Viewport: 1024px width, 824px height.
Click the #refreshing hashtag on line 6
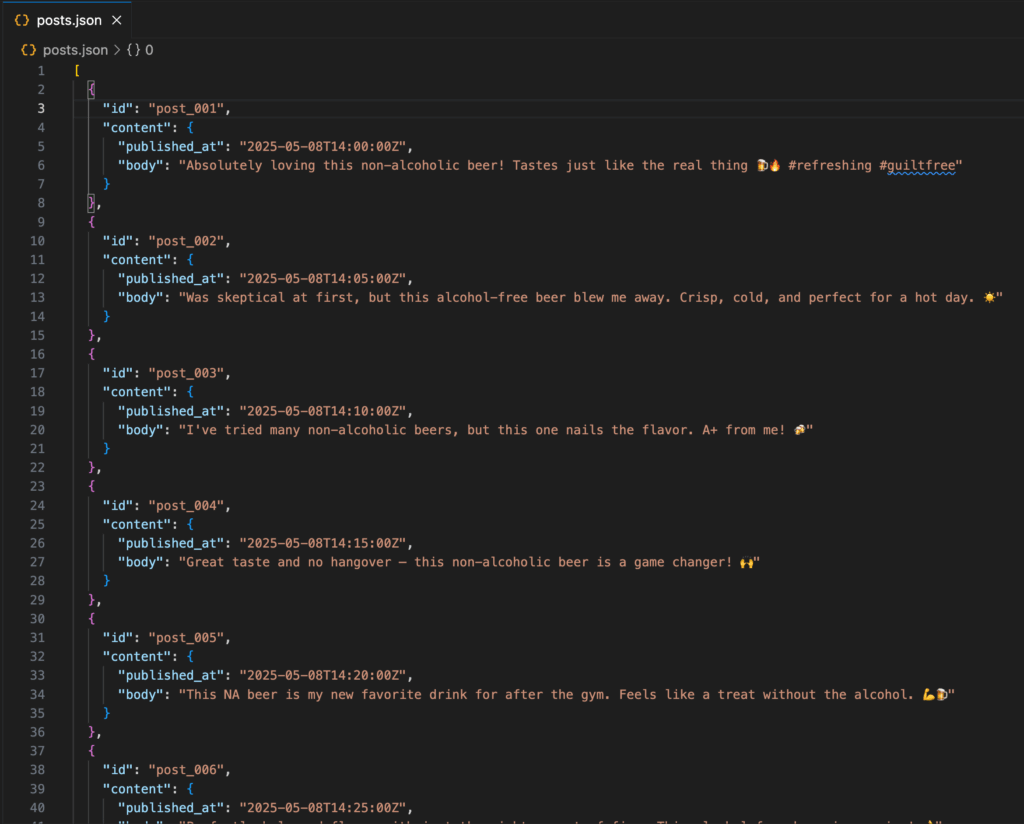point(829,165)
